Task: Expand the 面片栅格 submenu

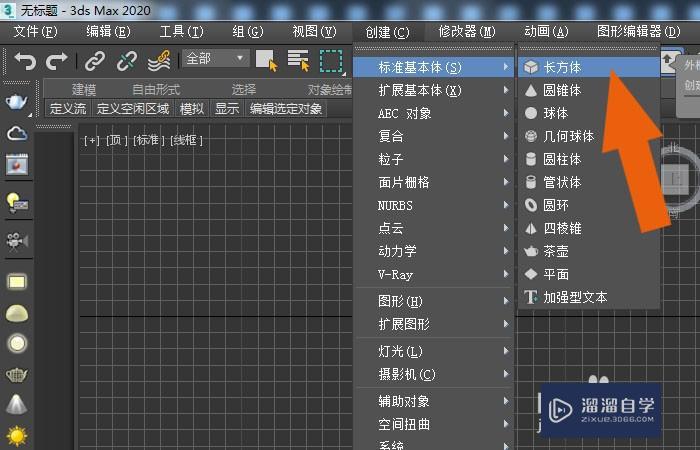Action: [x=433, y=182]
